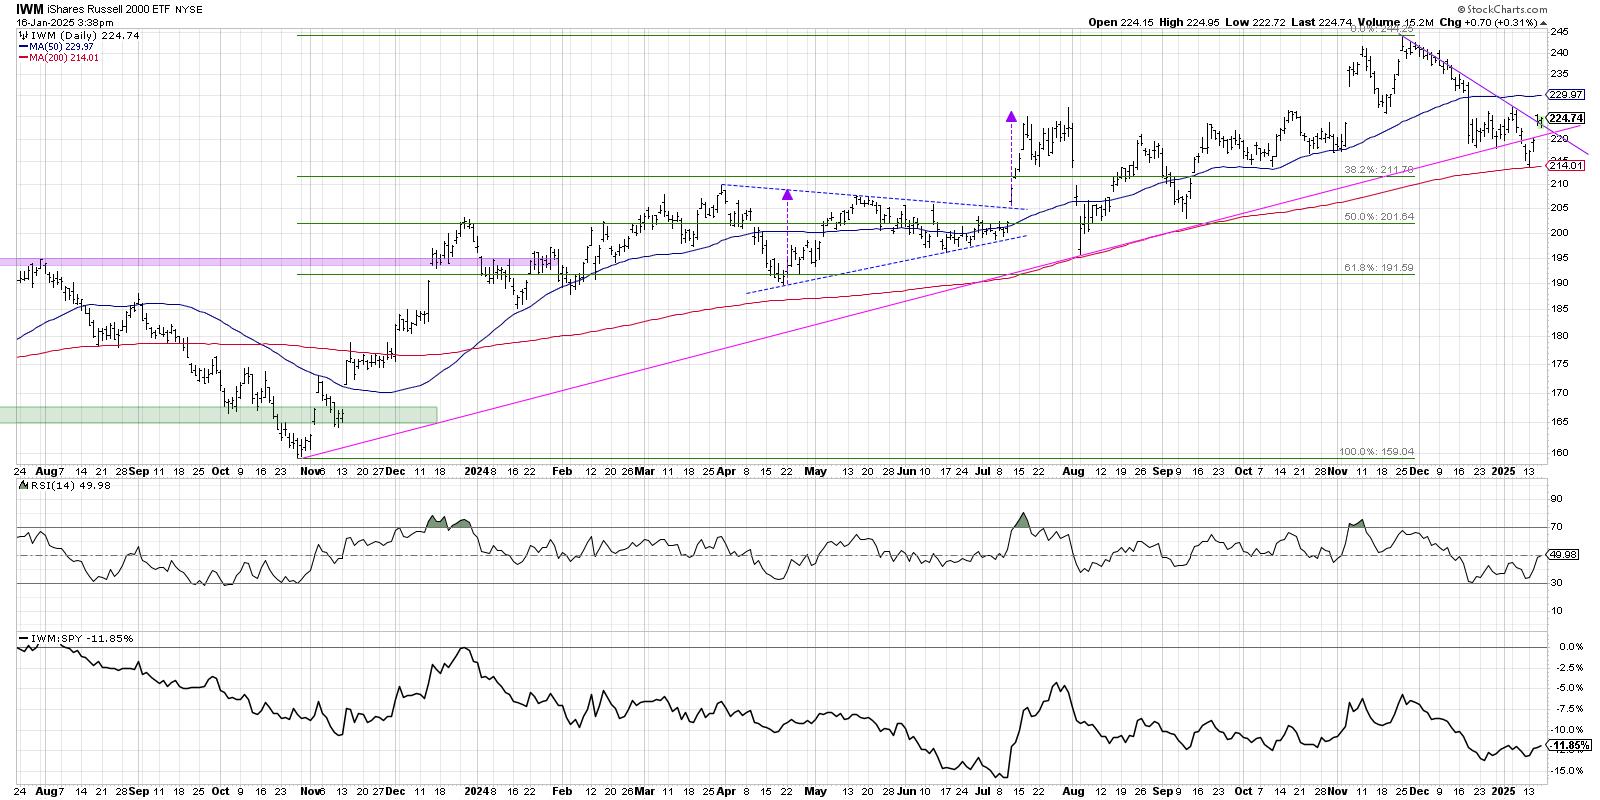The height and width of the screenshot is (800, 1600).
Task: Click the bar-chart icon beside IWM (Daily)
Action: pos(22,36)
